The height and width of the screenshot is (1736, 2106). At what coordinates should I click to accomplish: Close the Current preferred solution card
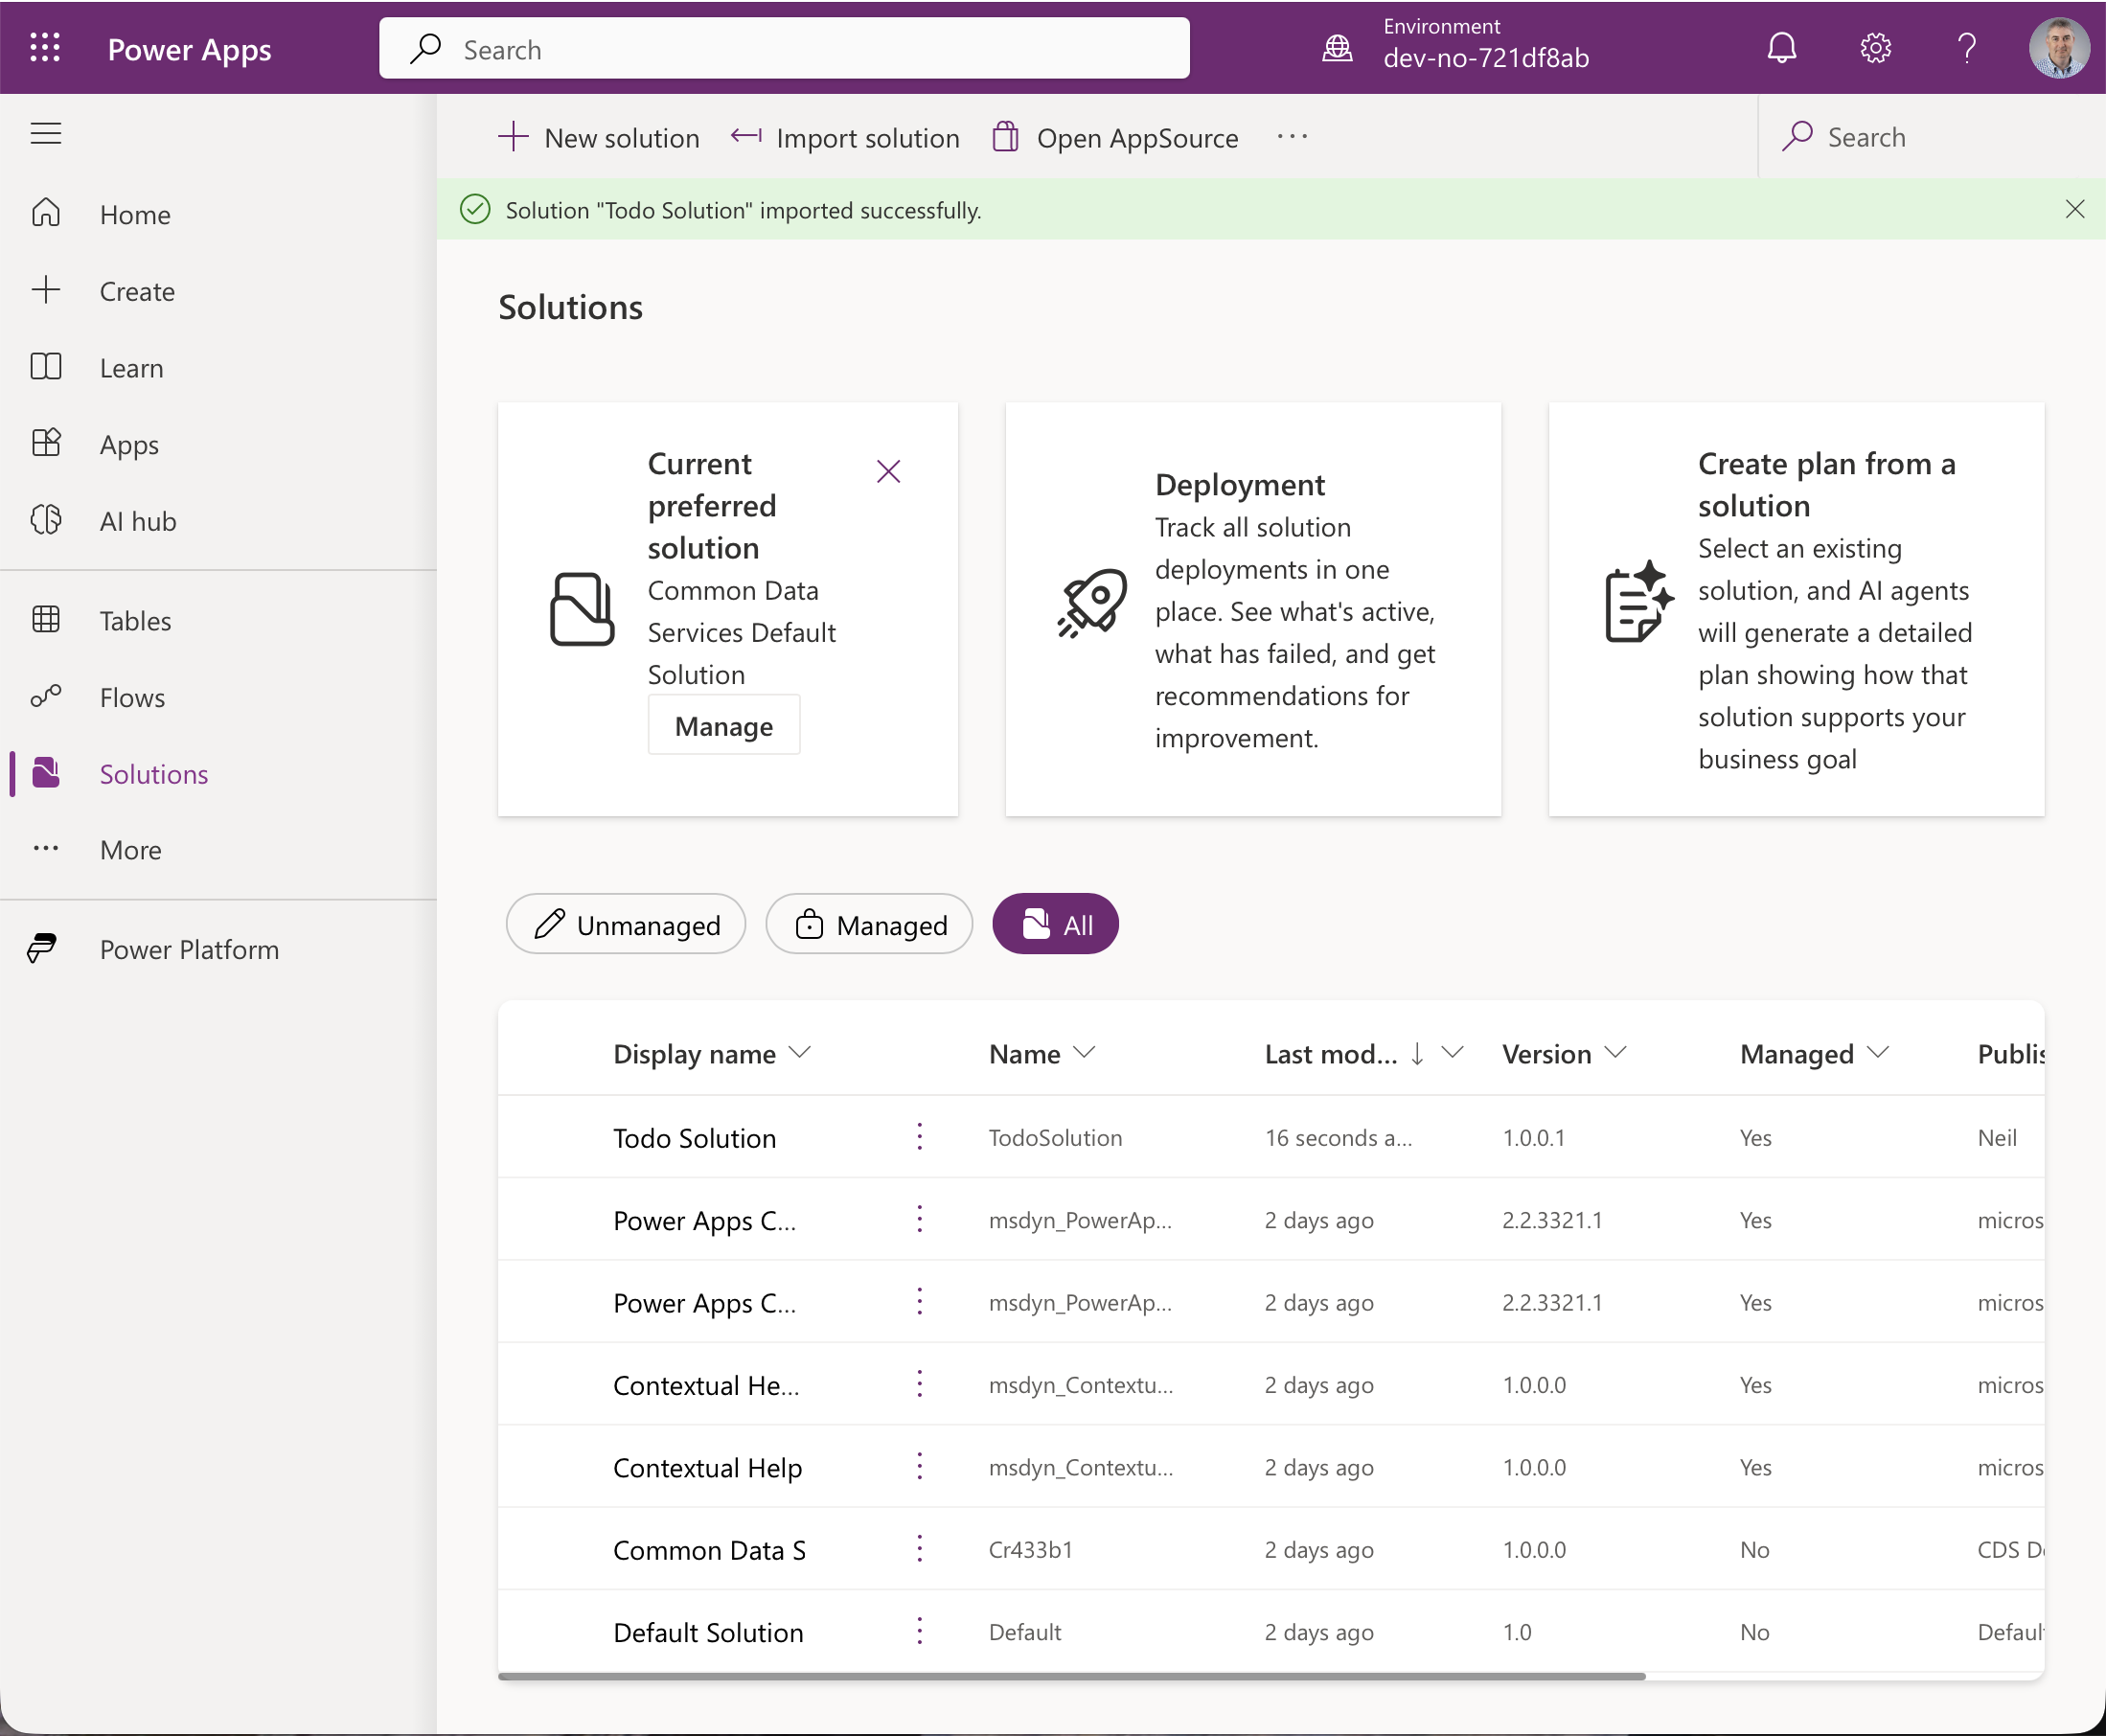tap(888, 471)
